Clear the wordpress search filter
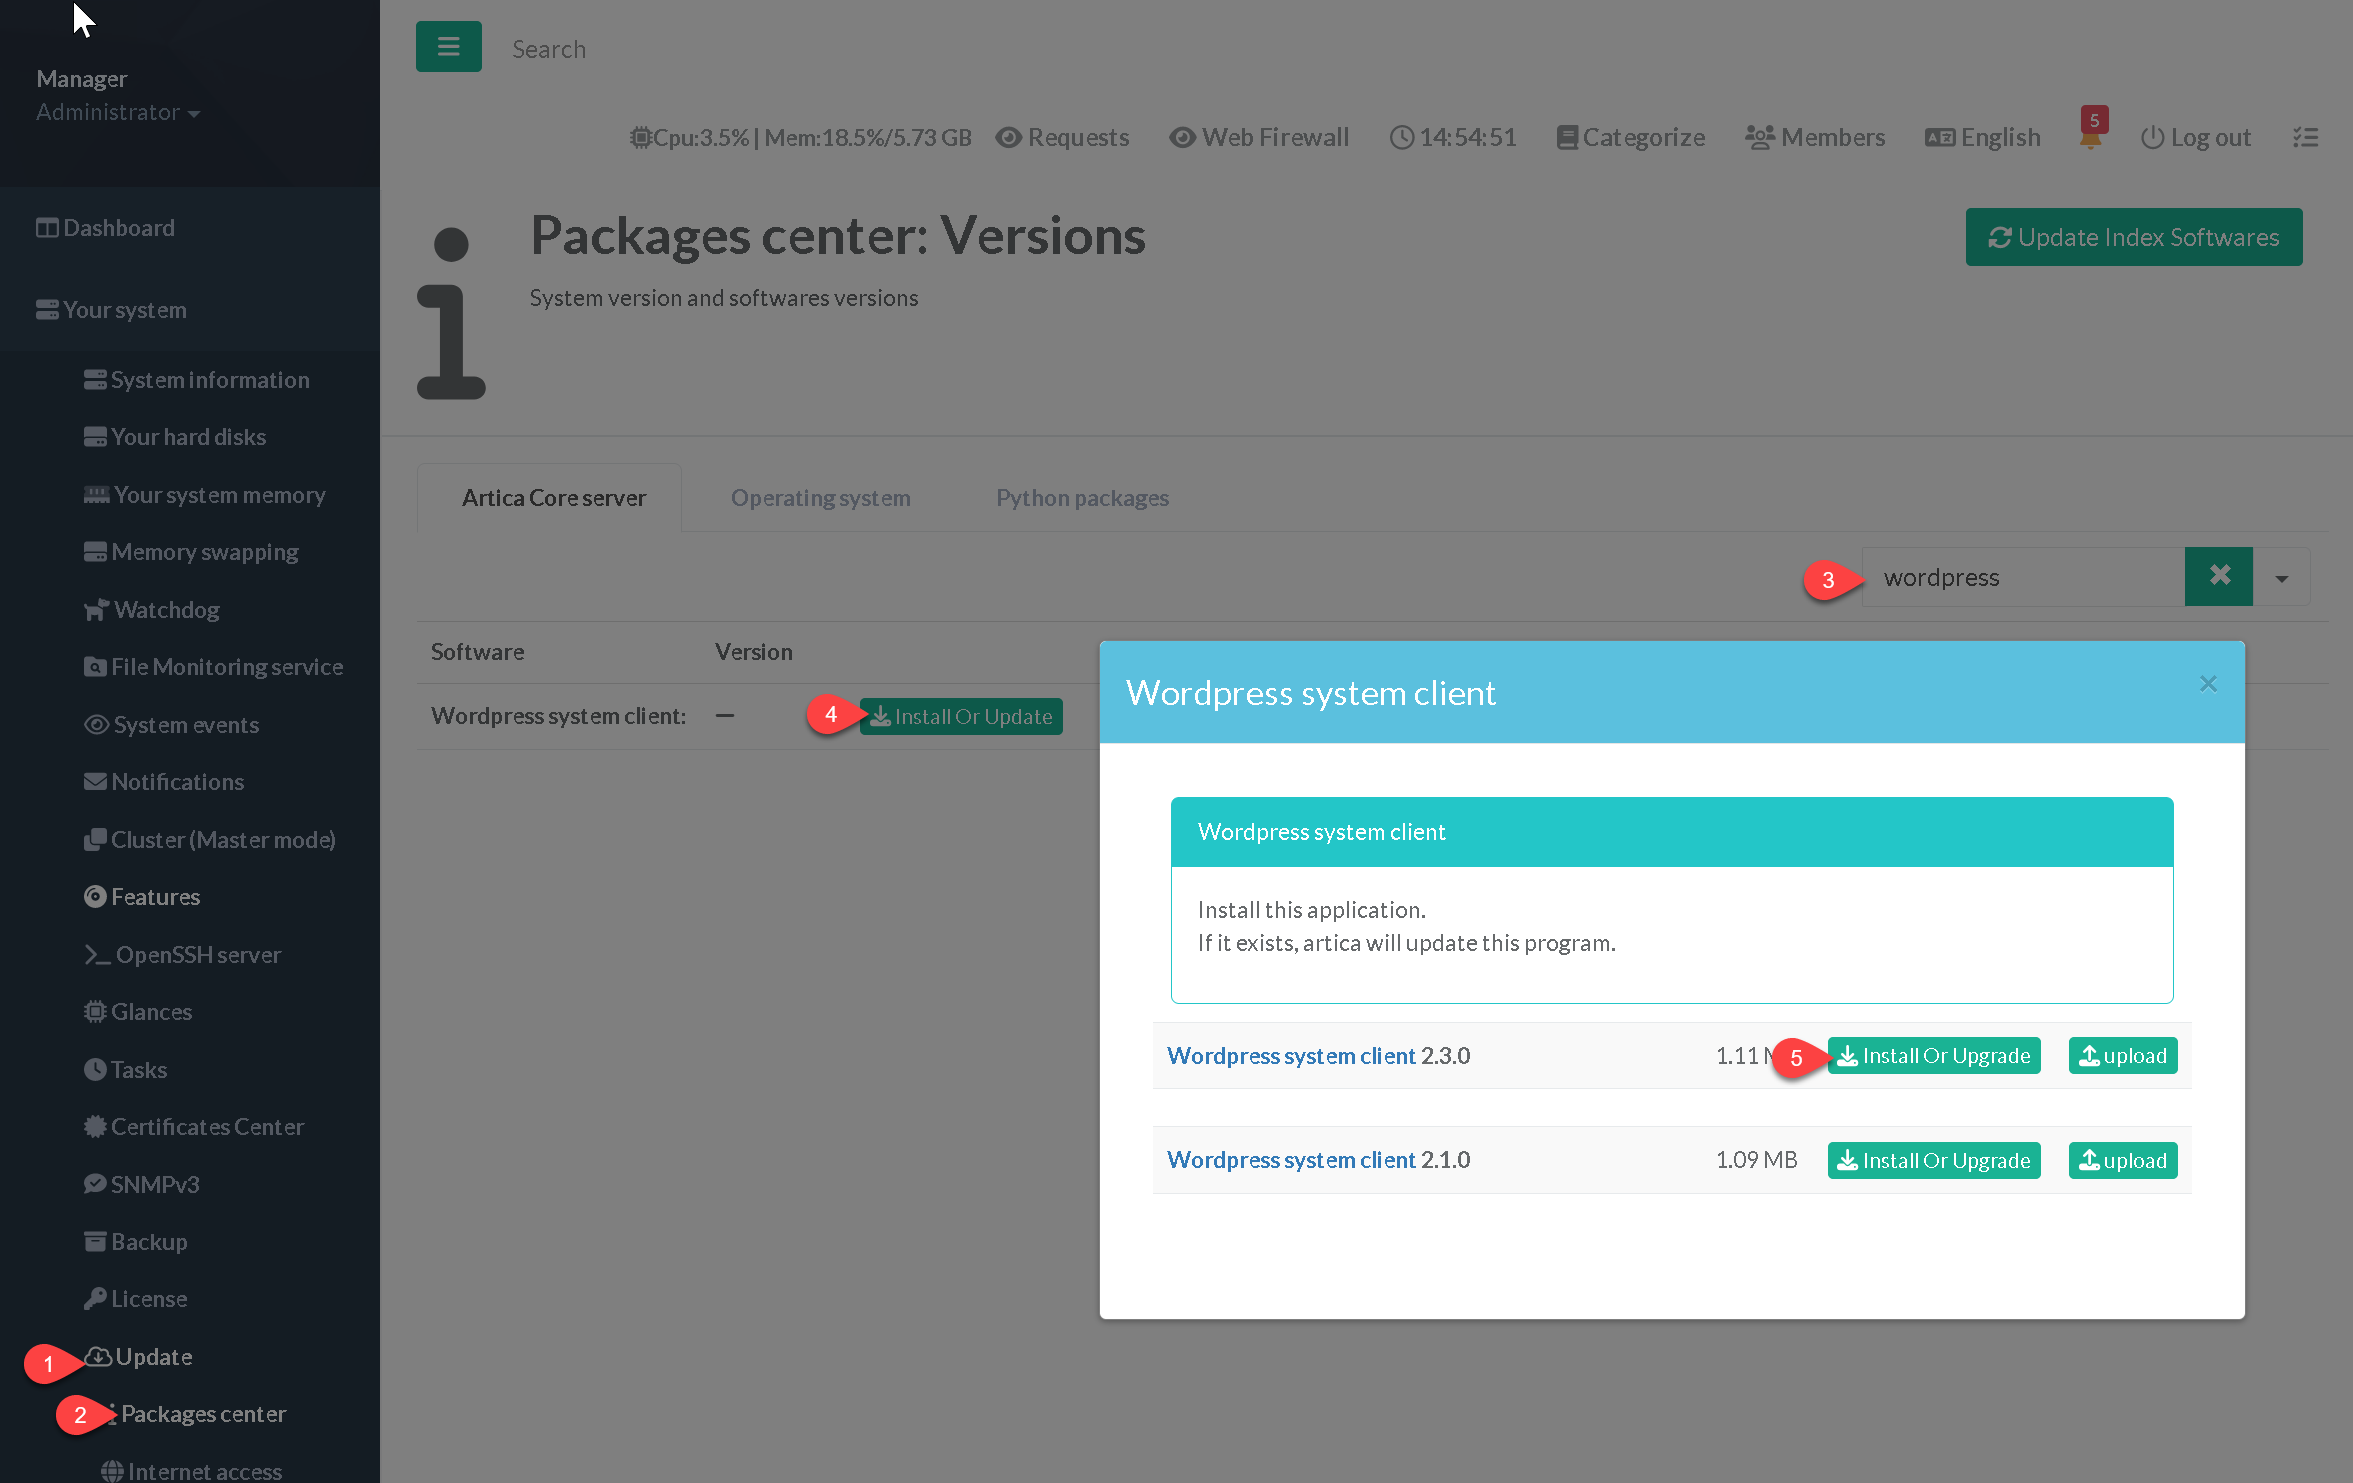Image resolution: width=2353 pixels, height=1483 pixels. click(x=2218, y=576)
